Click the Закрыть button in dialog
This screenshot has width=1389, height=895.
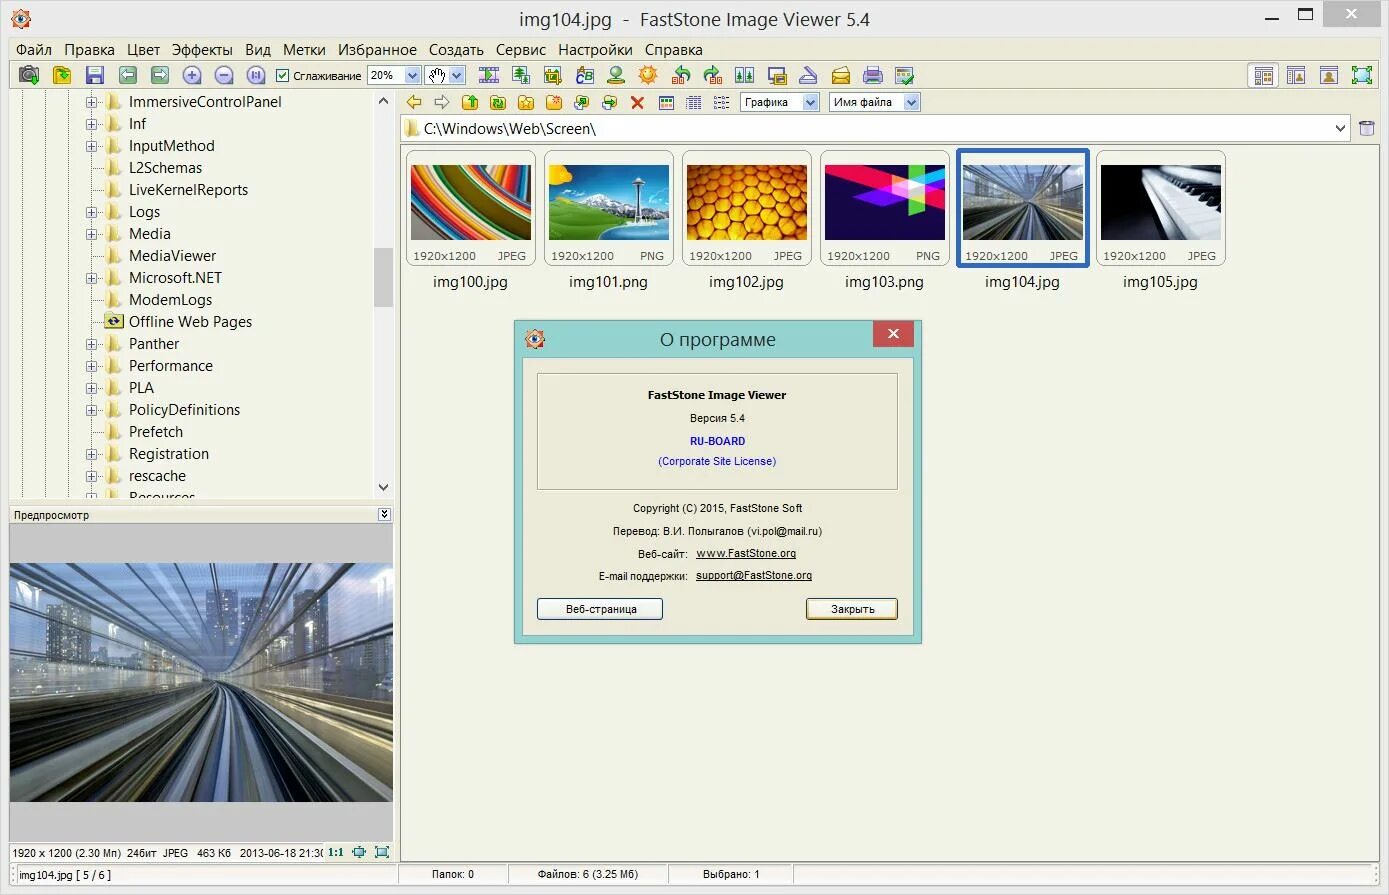coord(852,609)
